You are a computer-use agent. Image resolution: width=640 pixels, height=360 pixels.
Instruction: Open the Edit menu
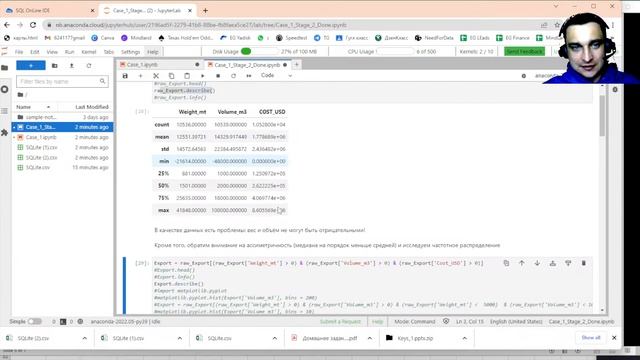pos(35,52)
